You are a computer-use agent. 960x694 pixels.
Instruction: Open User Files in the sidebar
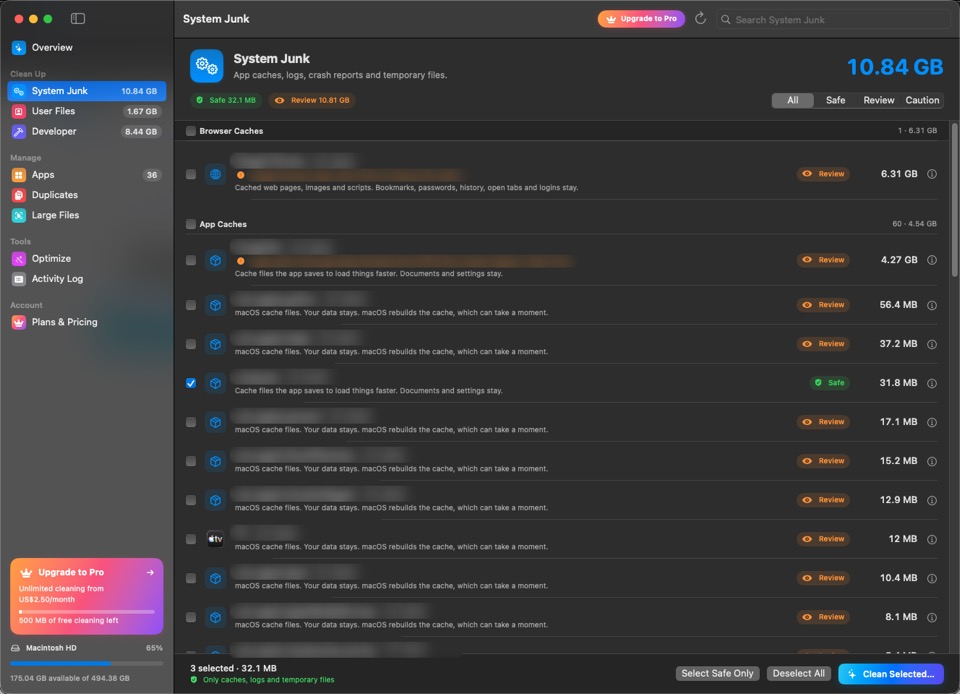(x=87, y=111)
